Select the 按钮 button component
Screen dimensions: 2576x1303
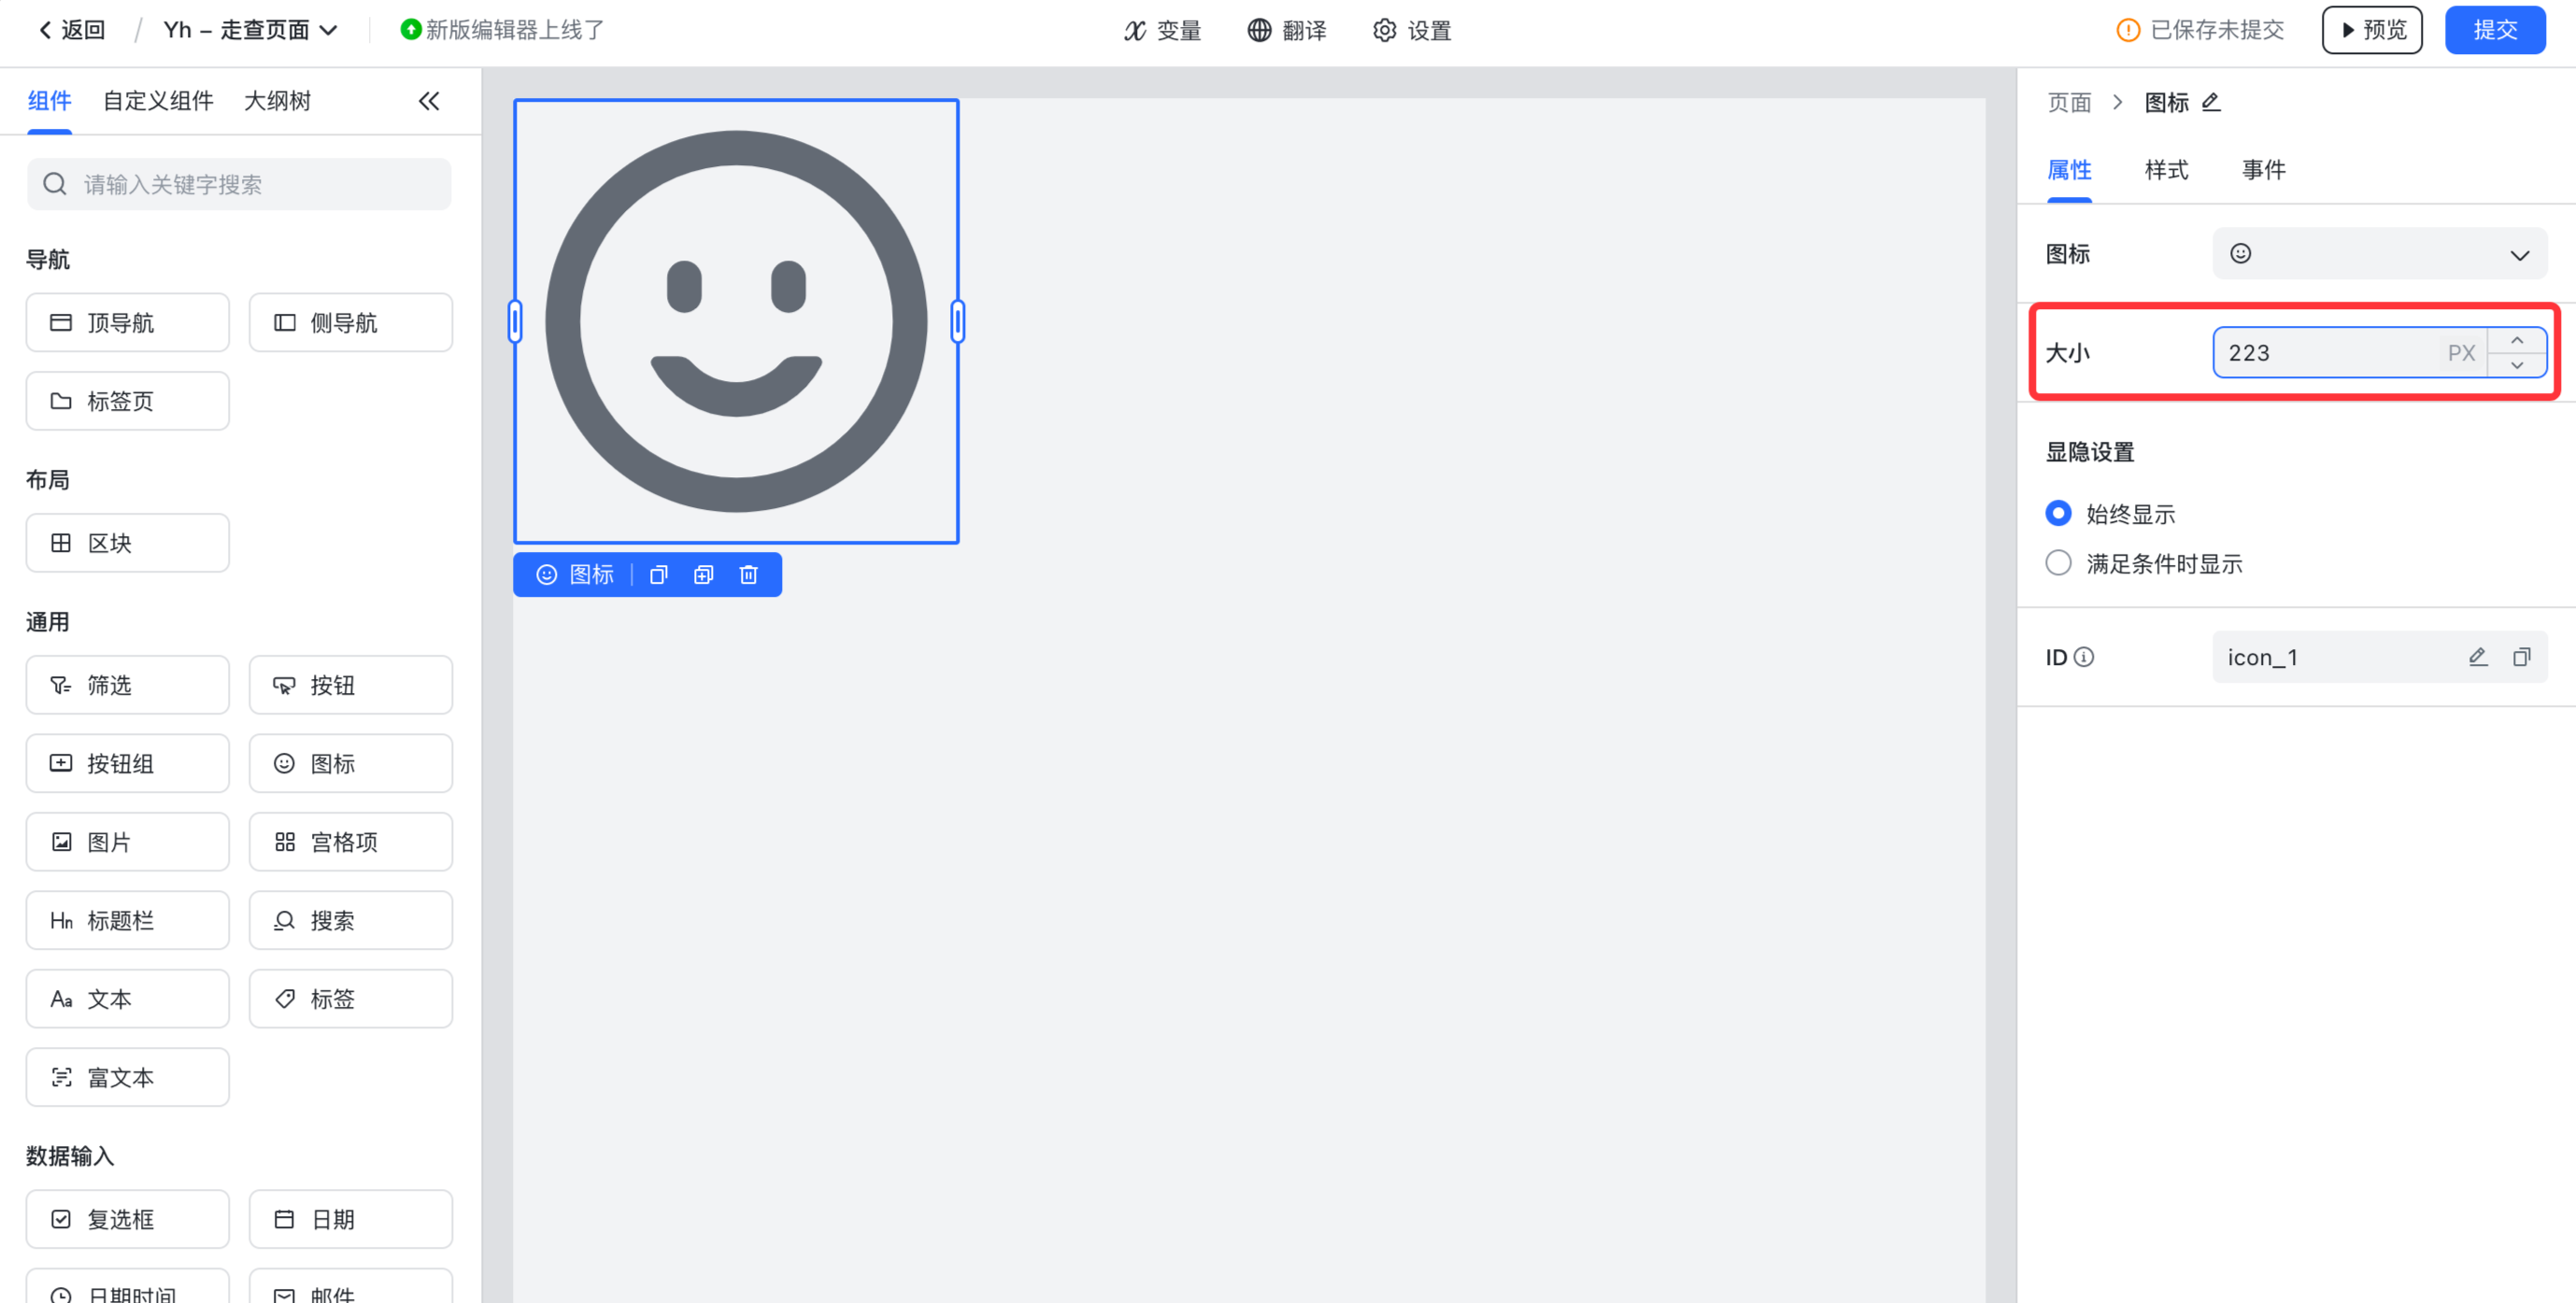[350, 685]
